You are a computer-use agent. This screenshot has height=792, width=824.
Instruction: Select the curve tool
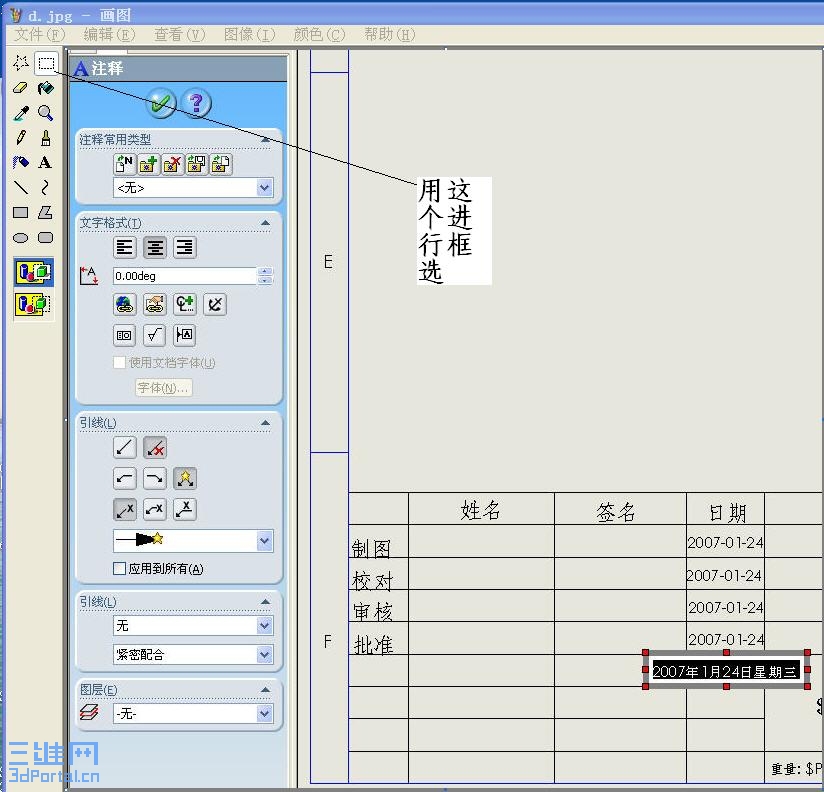point(46,187)
